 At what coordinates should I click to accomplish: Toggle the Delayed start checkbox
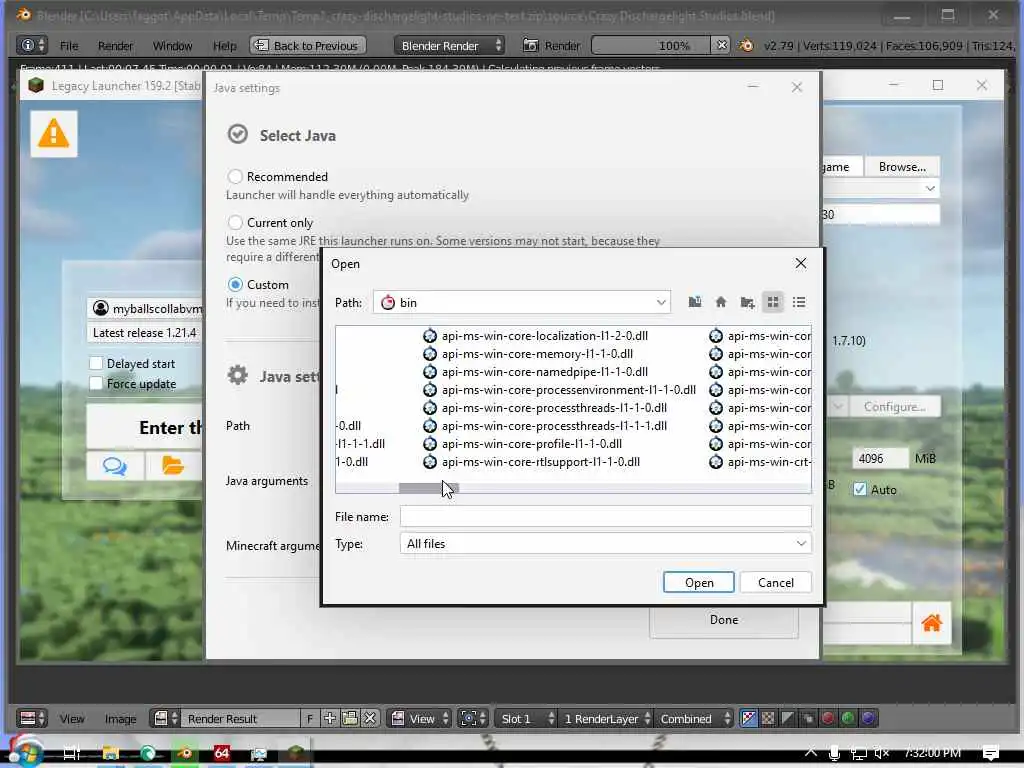coord(96,363)
